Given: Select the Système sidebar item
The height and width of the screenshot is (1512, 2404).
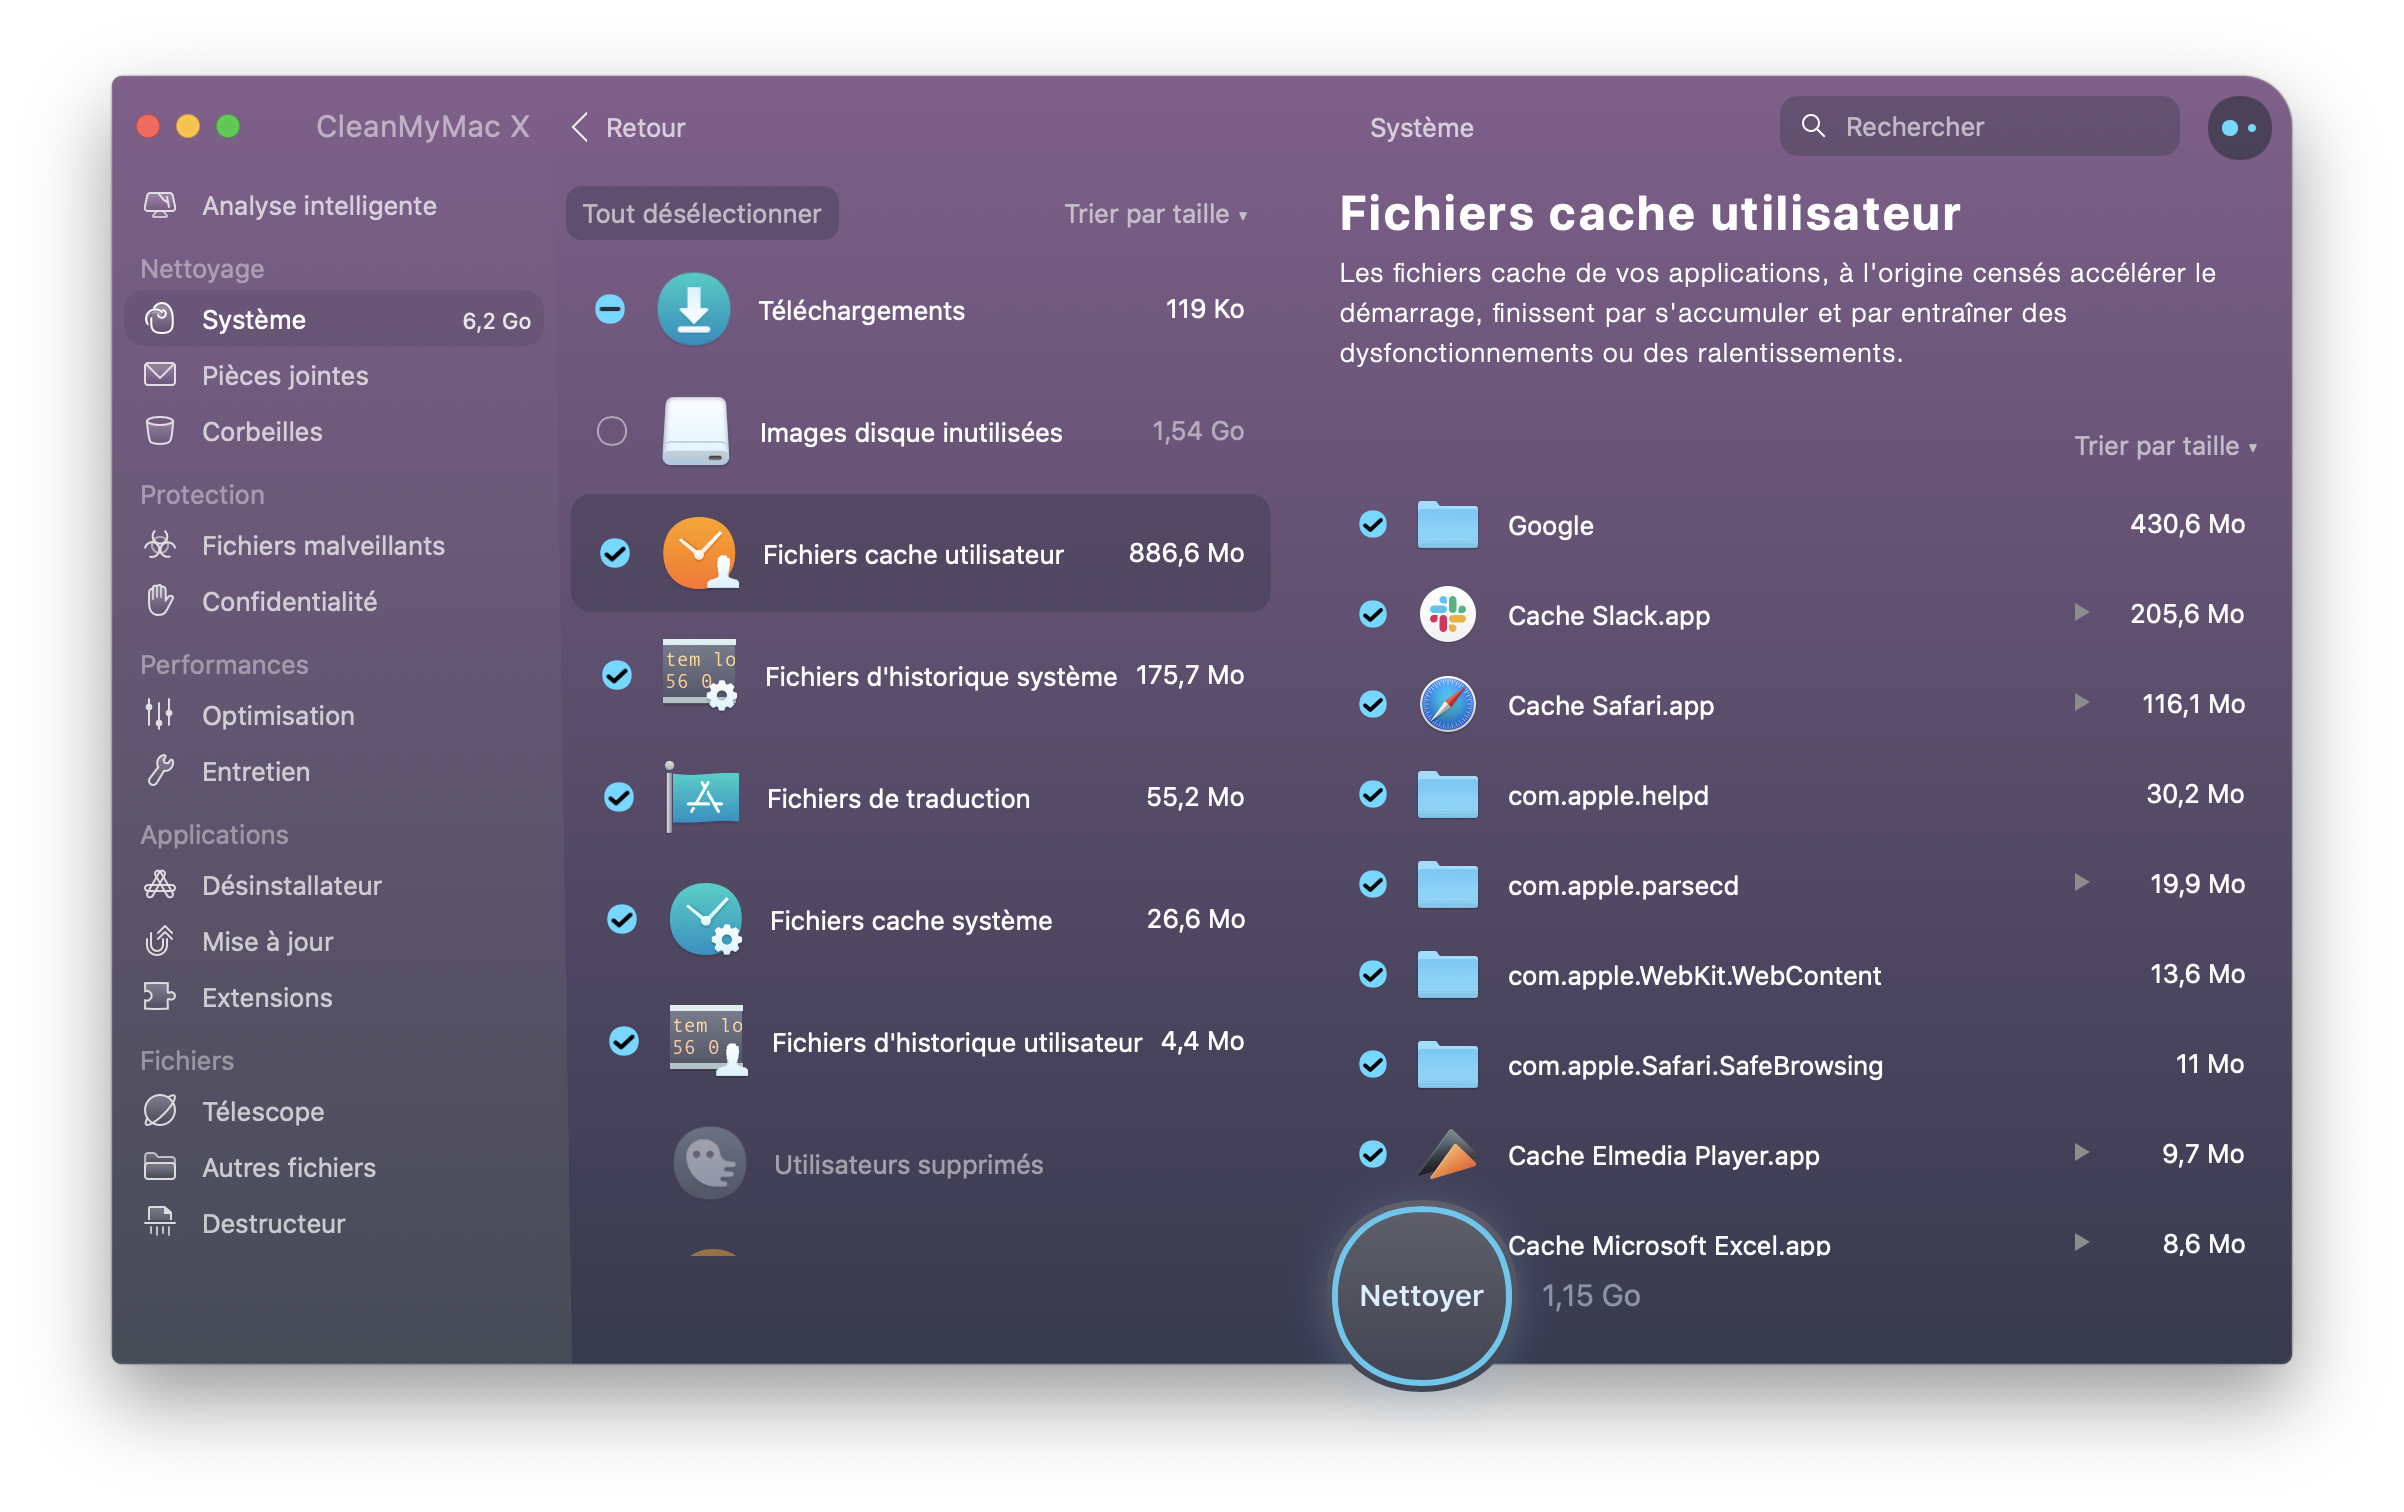Looking at the screenshot, I should (334, 320).
